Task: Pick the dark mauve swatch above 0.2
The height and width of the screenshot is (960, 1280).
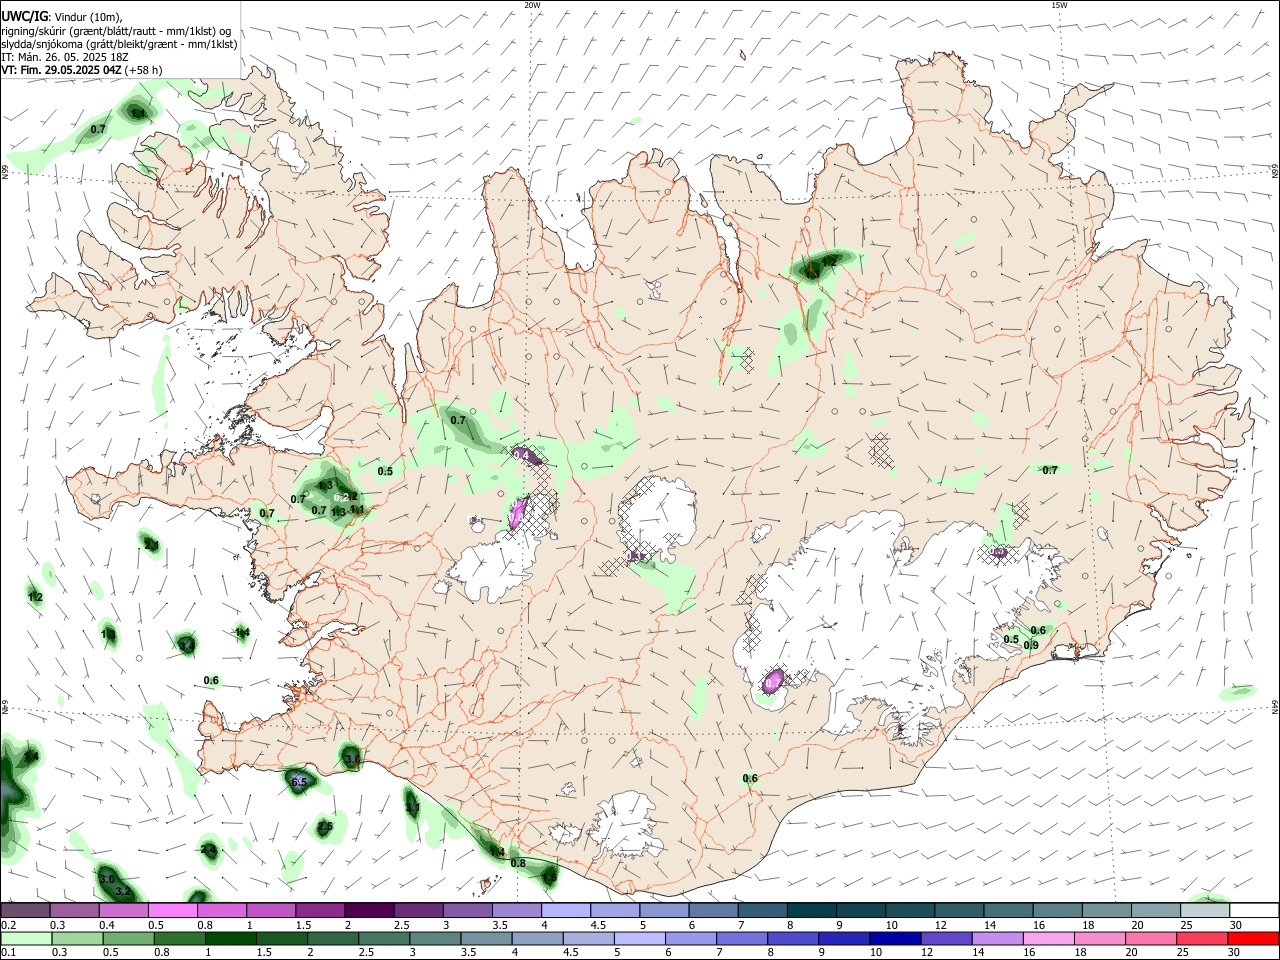Action: point(25,911)
